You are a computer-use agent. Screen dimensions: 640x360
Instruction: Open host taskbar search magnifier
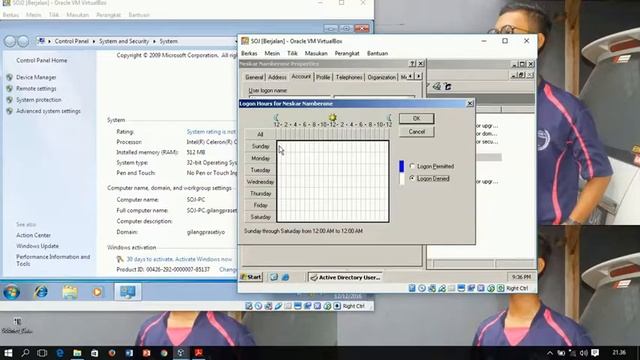tap(25, 353)
